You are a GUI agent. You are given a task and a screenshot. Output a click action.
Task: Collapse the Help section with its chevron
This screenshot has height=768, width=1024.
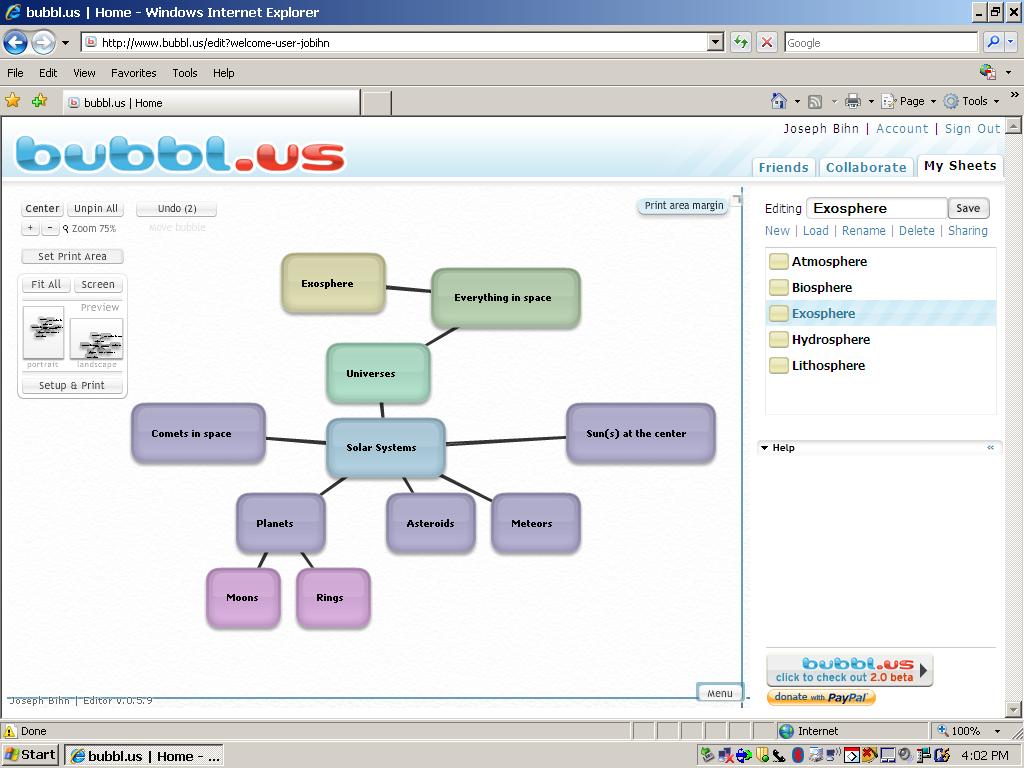tap(991, 447)
